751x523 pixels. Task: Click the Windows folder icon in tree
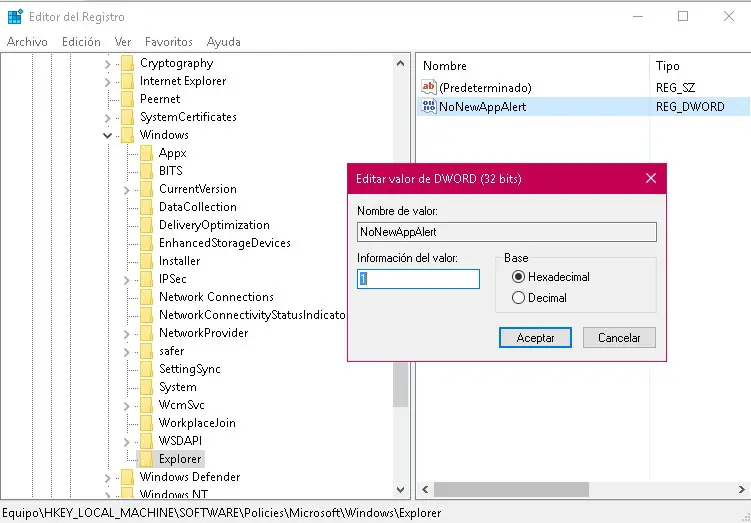click(127, 135)
